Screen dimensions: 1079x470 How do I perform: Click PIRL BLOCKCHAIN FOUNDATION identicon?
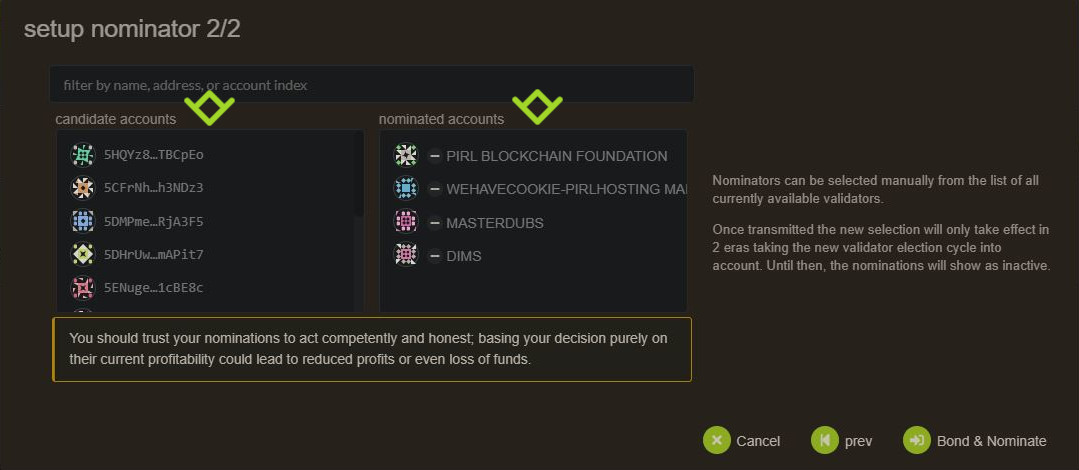(x=405, y=155)
